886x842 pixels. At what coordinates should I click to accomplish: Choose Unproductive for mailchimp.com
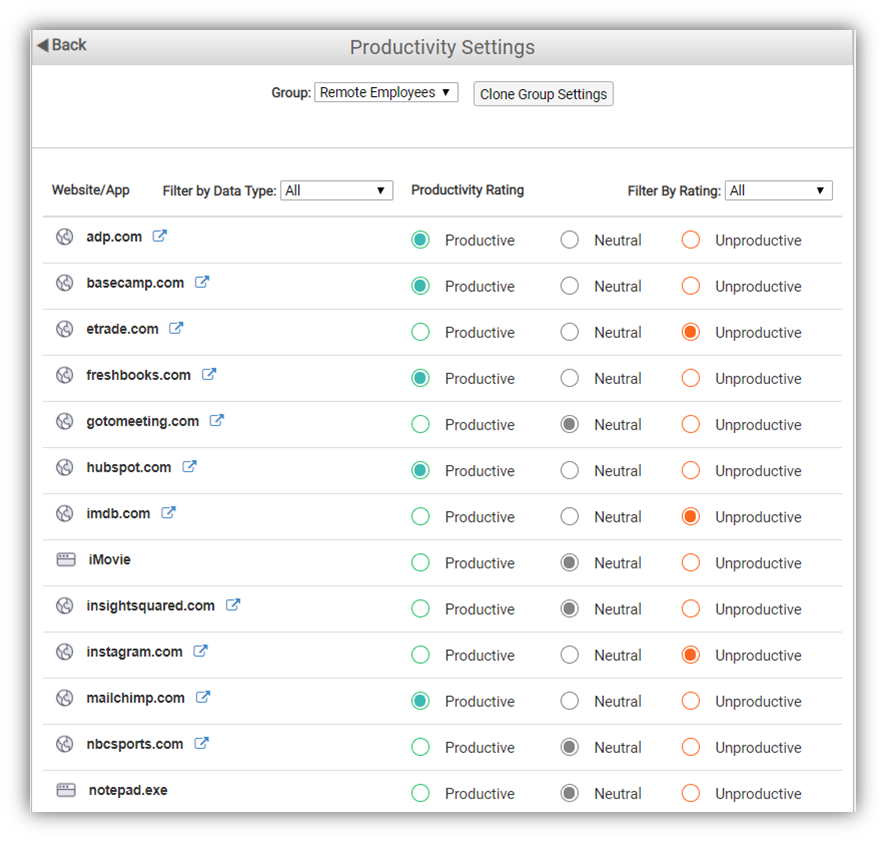690,701
